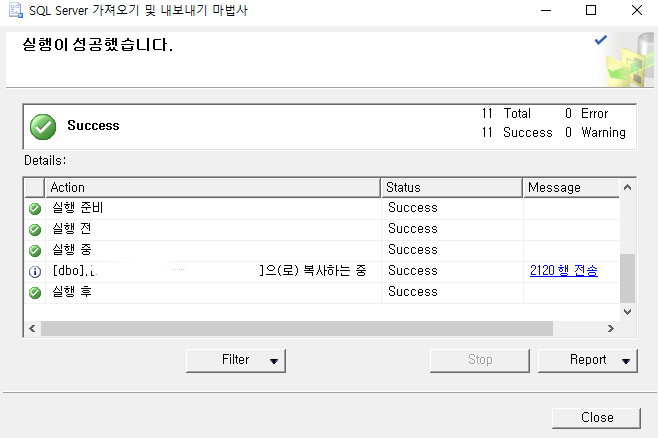Click green check icon beside 실행 후

(35, 292)
